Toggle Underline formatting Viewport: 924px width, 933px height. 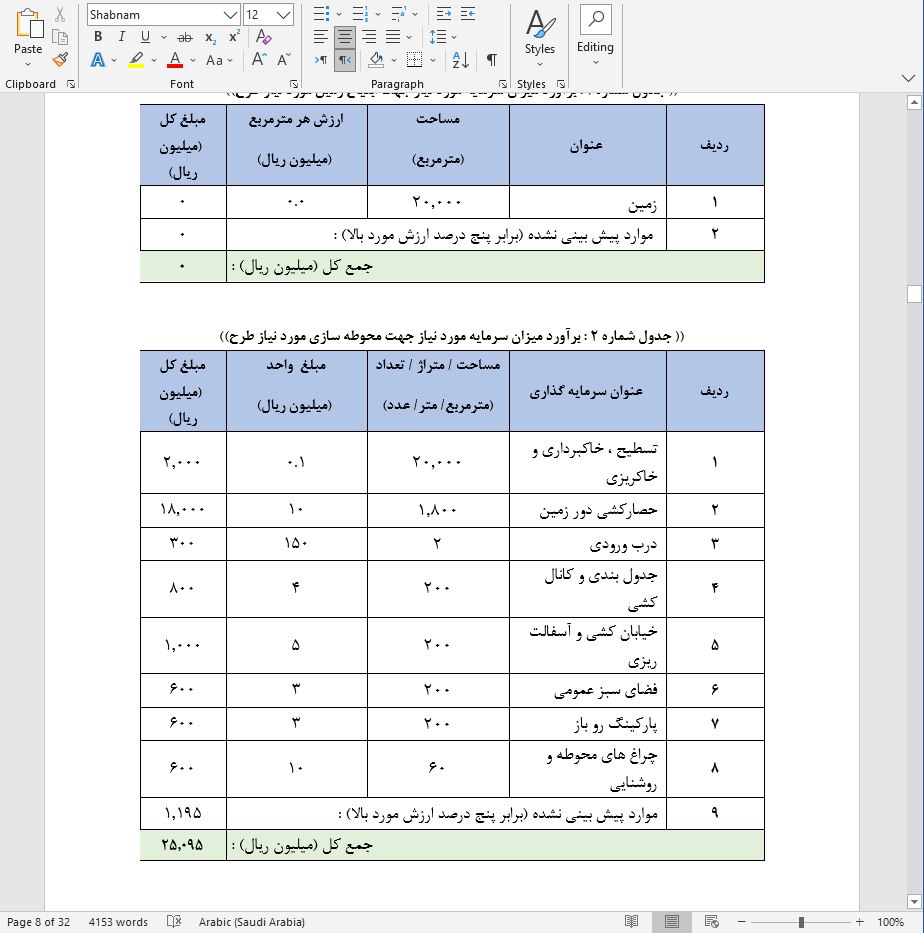145,37
